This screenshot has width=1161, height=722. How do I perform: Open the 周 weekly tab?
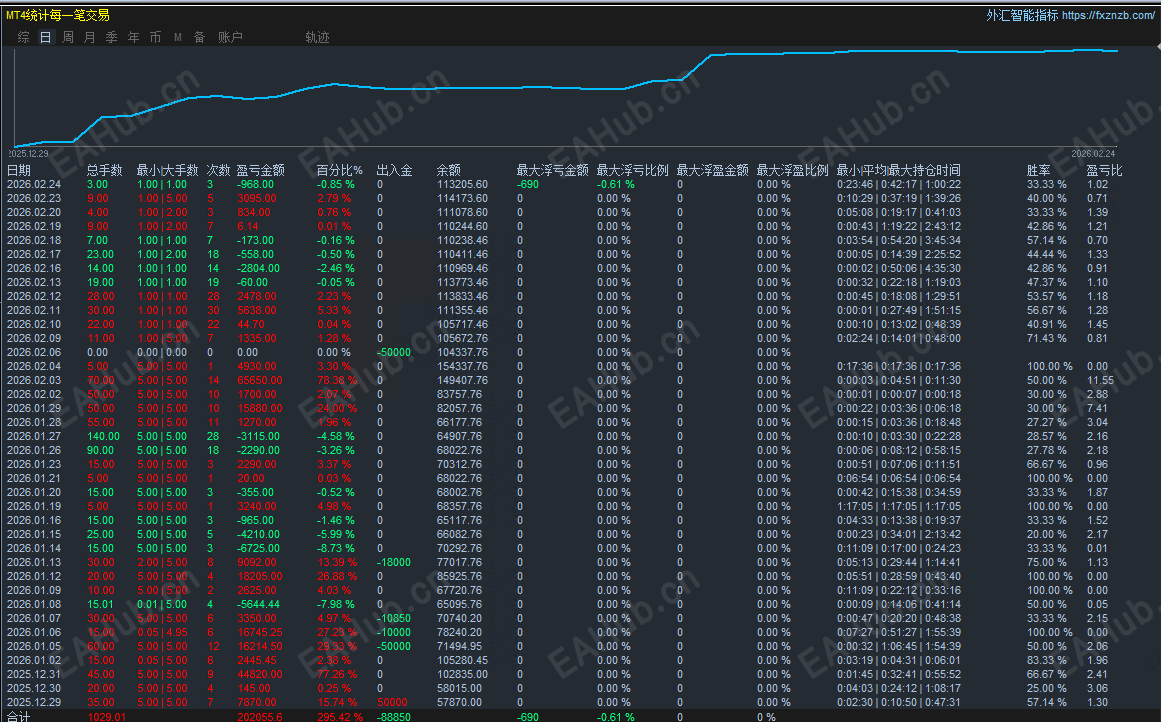pos(68,37)
